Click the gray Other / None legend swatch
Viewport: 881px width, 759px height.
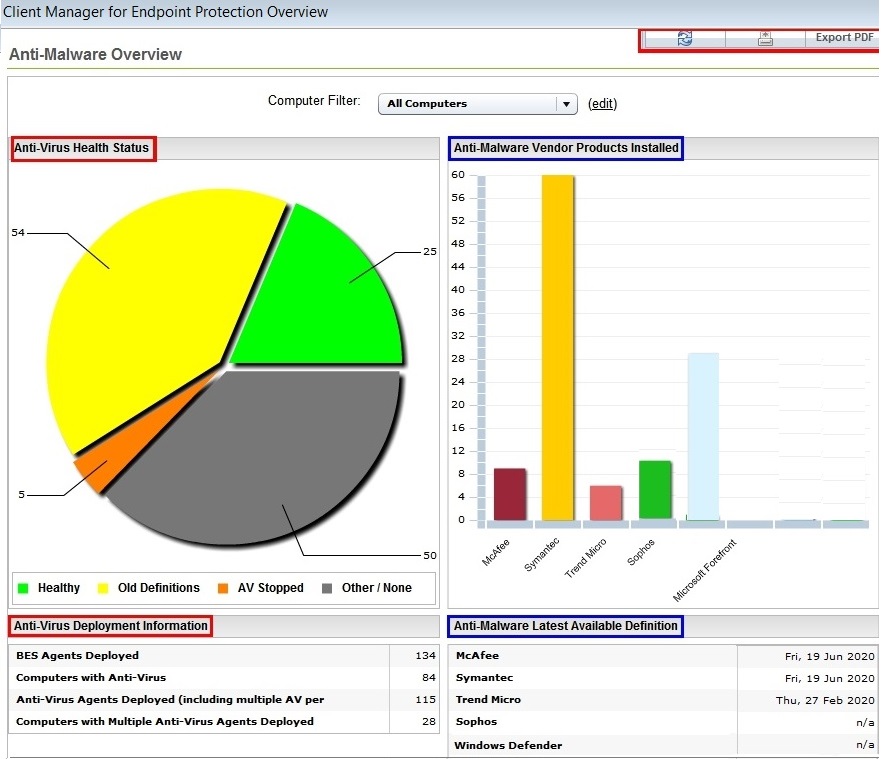pos(327,588)
